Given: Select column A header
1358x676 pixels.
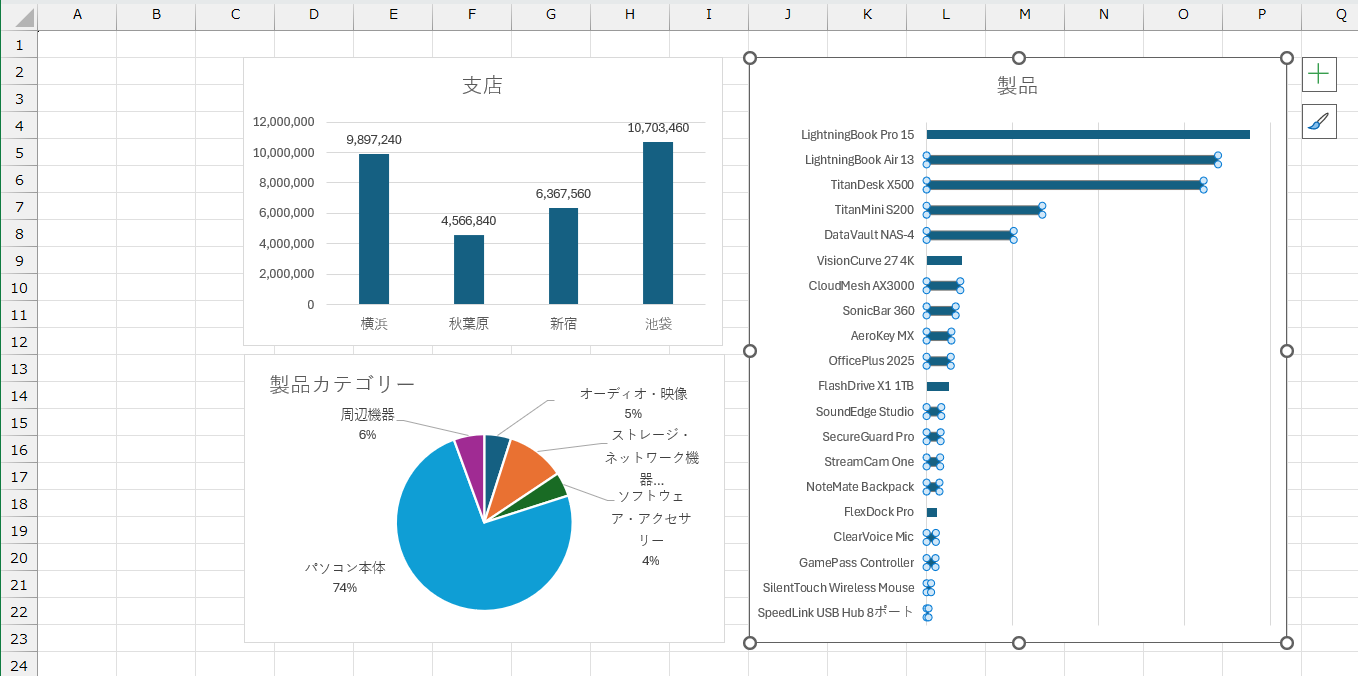Looking at the screenshot, I should click(x=77, y=15).
